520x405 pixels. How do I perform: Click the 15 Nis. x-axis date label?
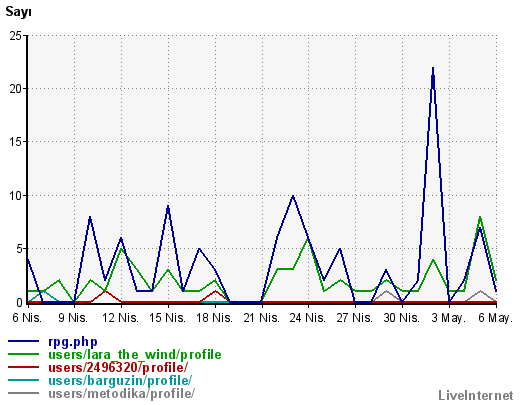coord(168,318)
